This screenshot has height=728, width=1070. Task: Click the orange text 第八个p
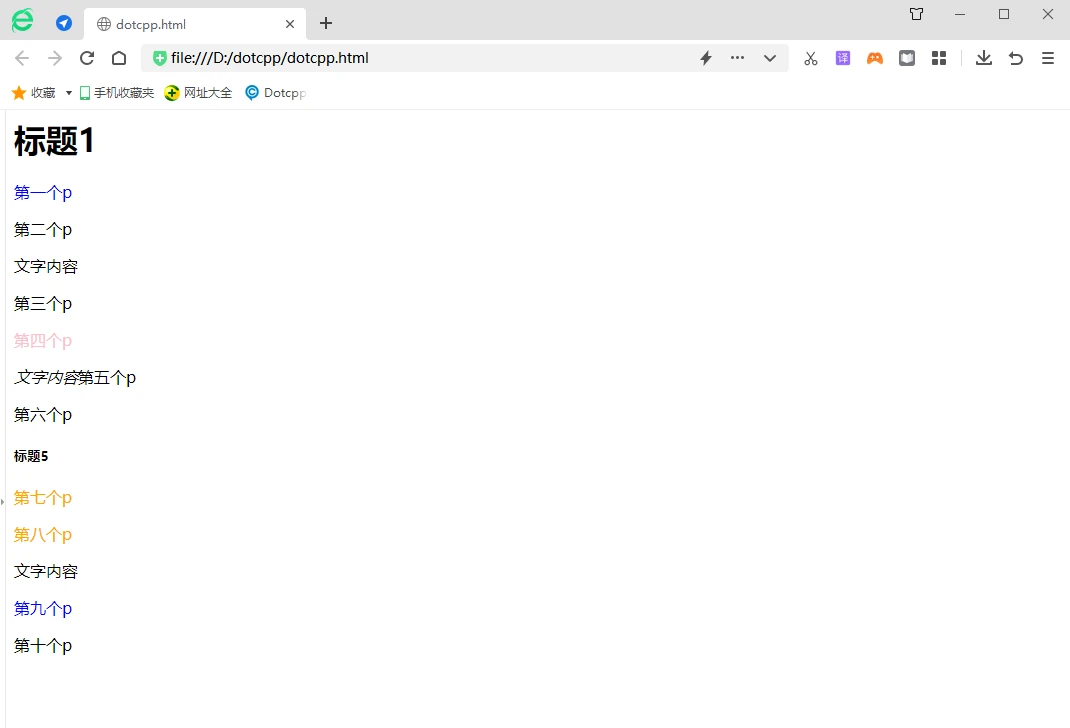[x=42, y=535]
